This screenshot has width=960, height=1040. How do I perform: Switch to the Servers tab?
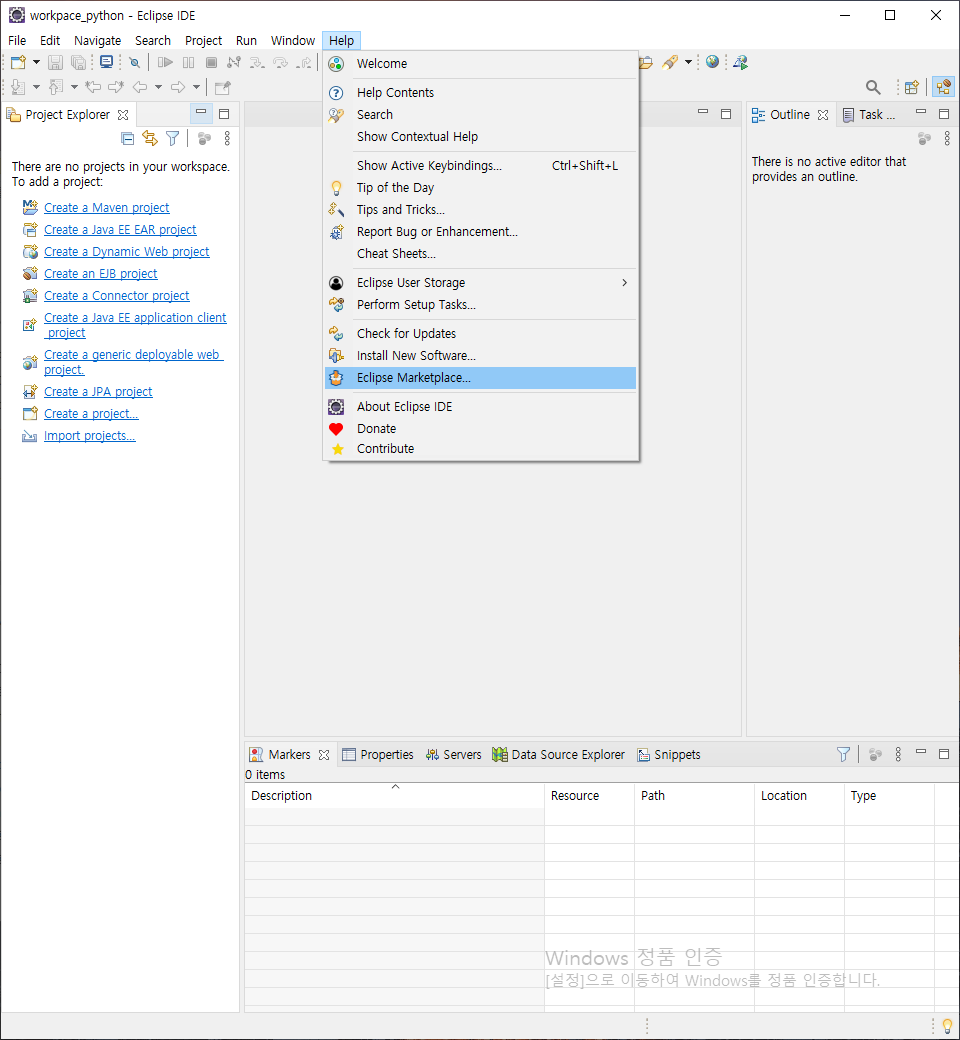point(454,755)
